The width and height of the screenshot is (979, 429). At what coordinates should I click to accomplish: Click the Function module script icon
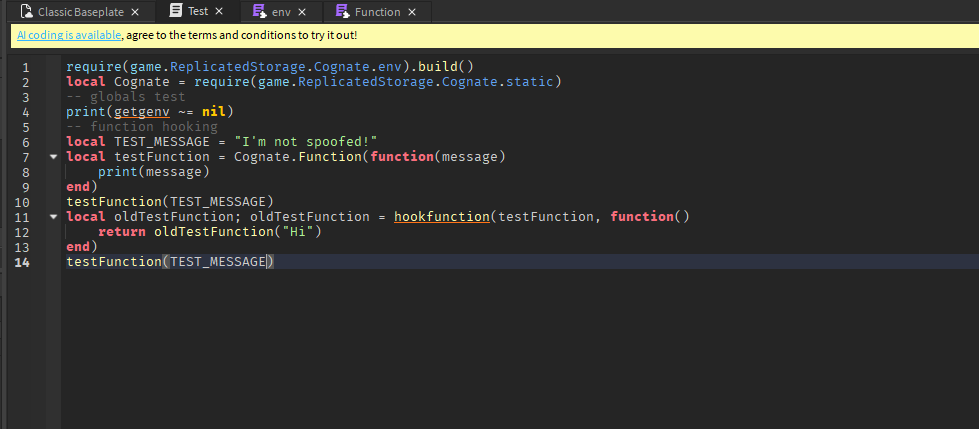click(342, 12)
